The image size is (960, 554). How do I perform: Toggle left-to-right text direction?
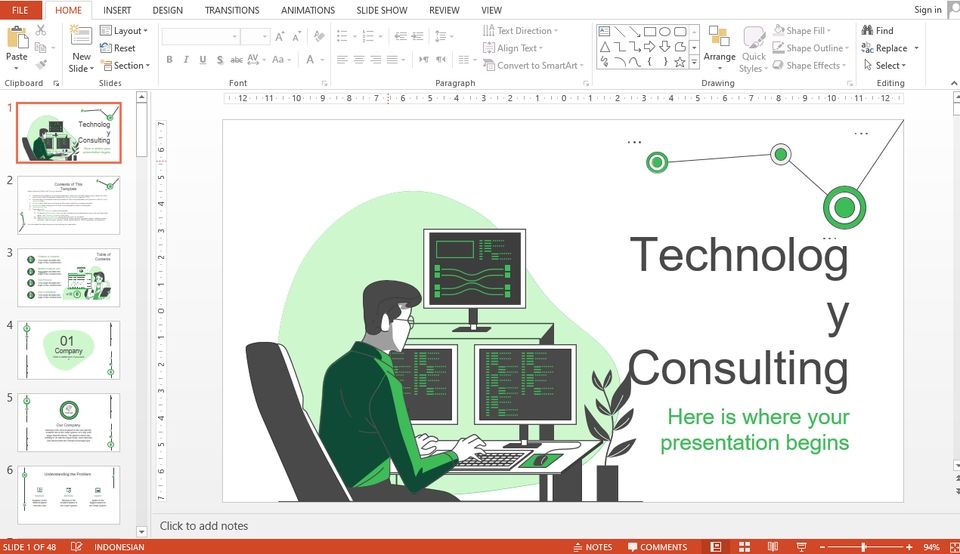click(424, 59)
